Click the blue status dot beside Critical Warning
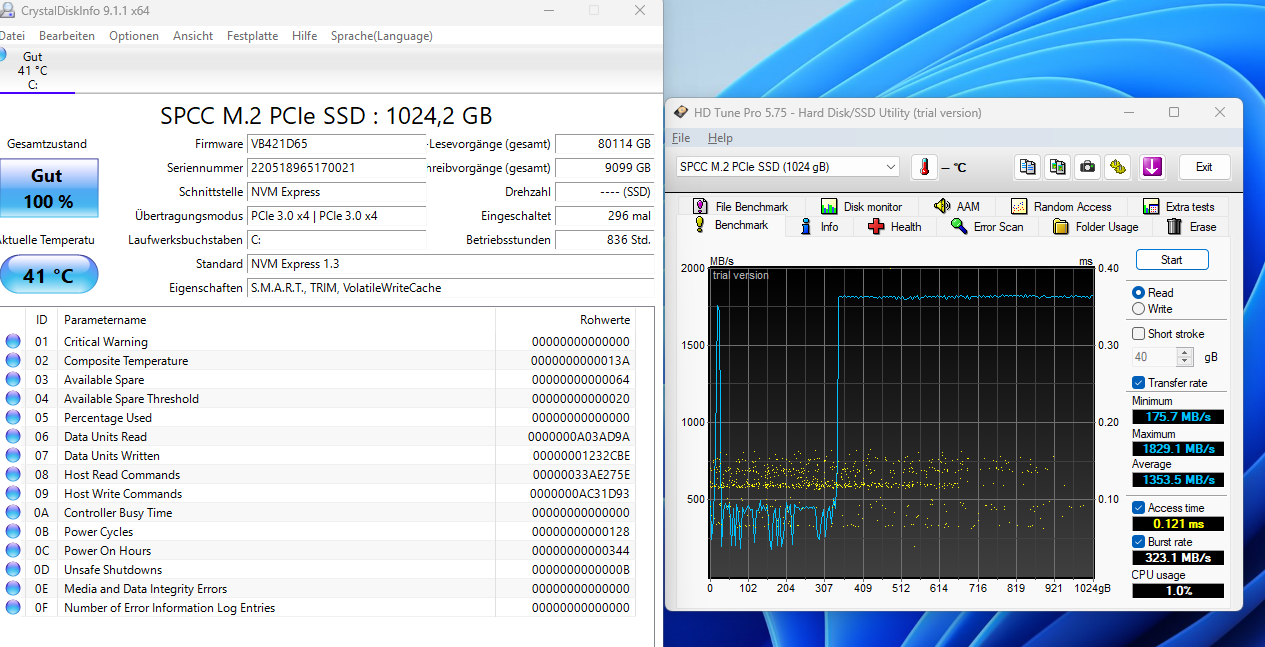The image size is (1265, 647). 11,341
